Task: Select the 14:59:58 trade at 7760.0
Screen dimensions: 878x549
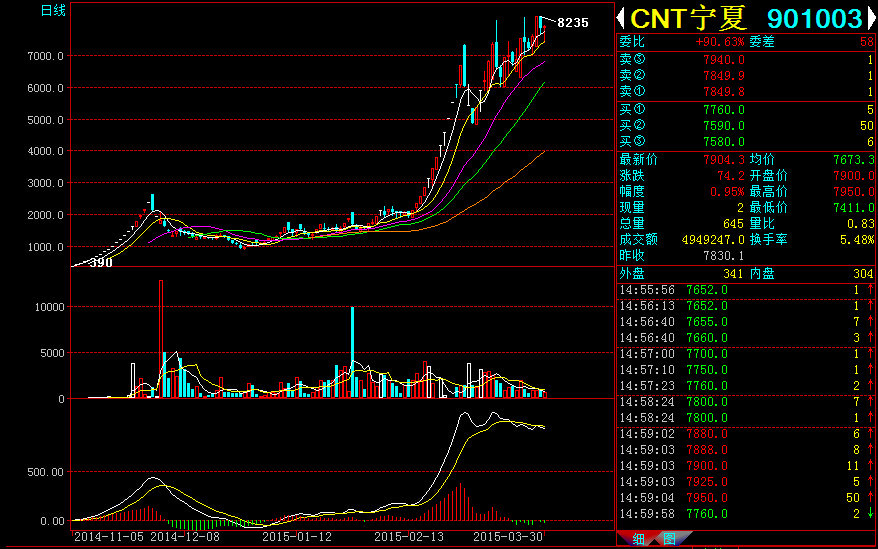Action: pyautogui.click(x=746, y=514)
